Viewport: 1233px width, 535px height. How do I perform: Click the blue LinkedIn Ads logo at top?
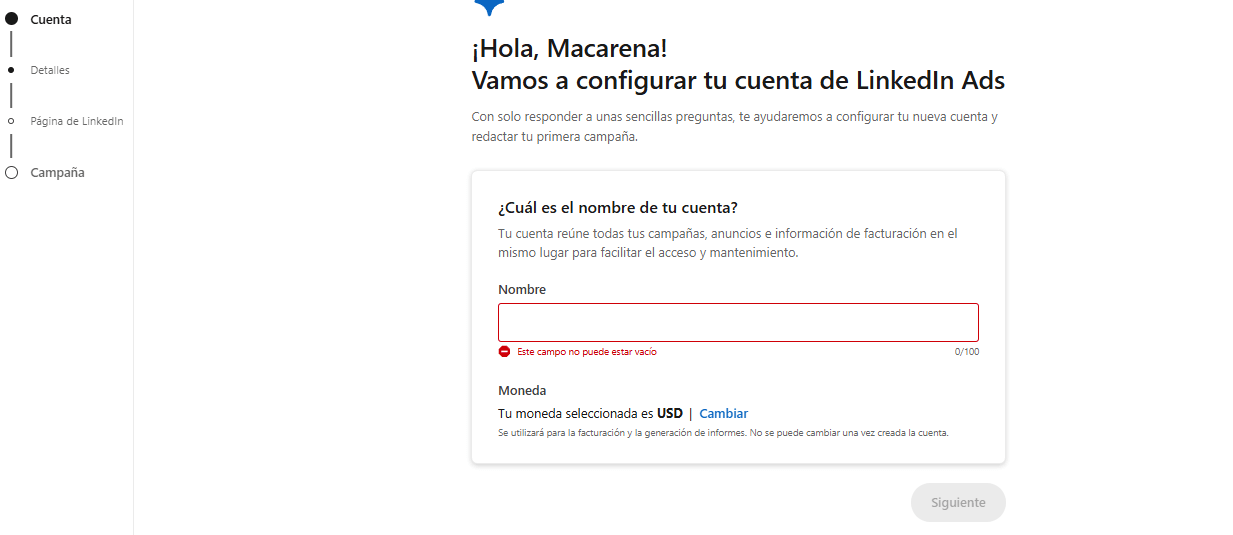pyautogui.click(x=489, y=7)
